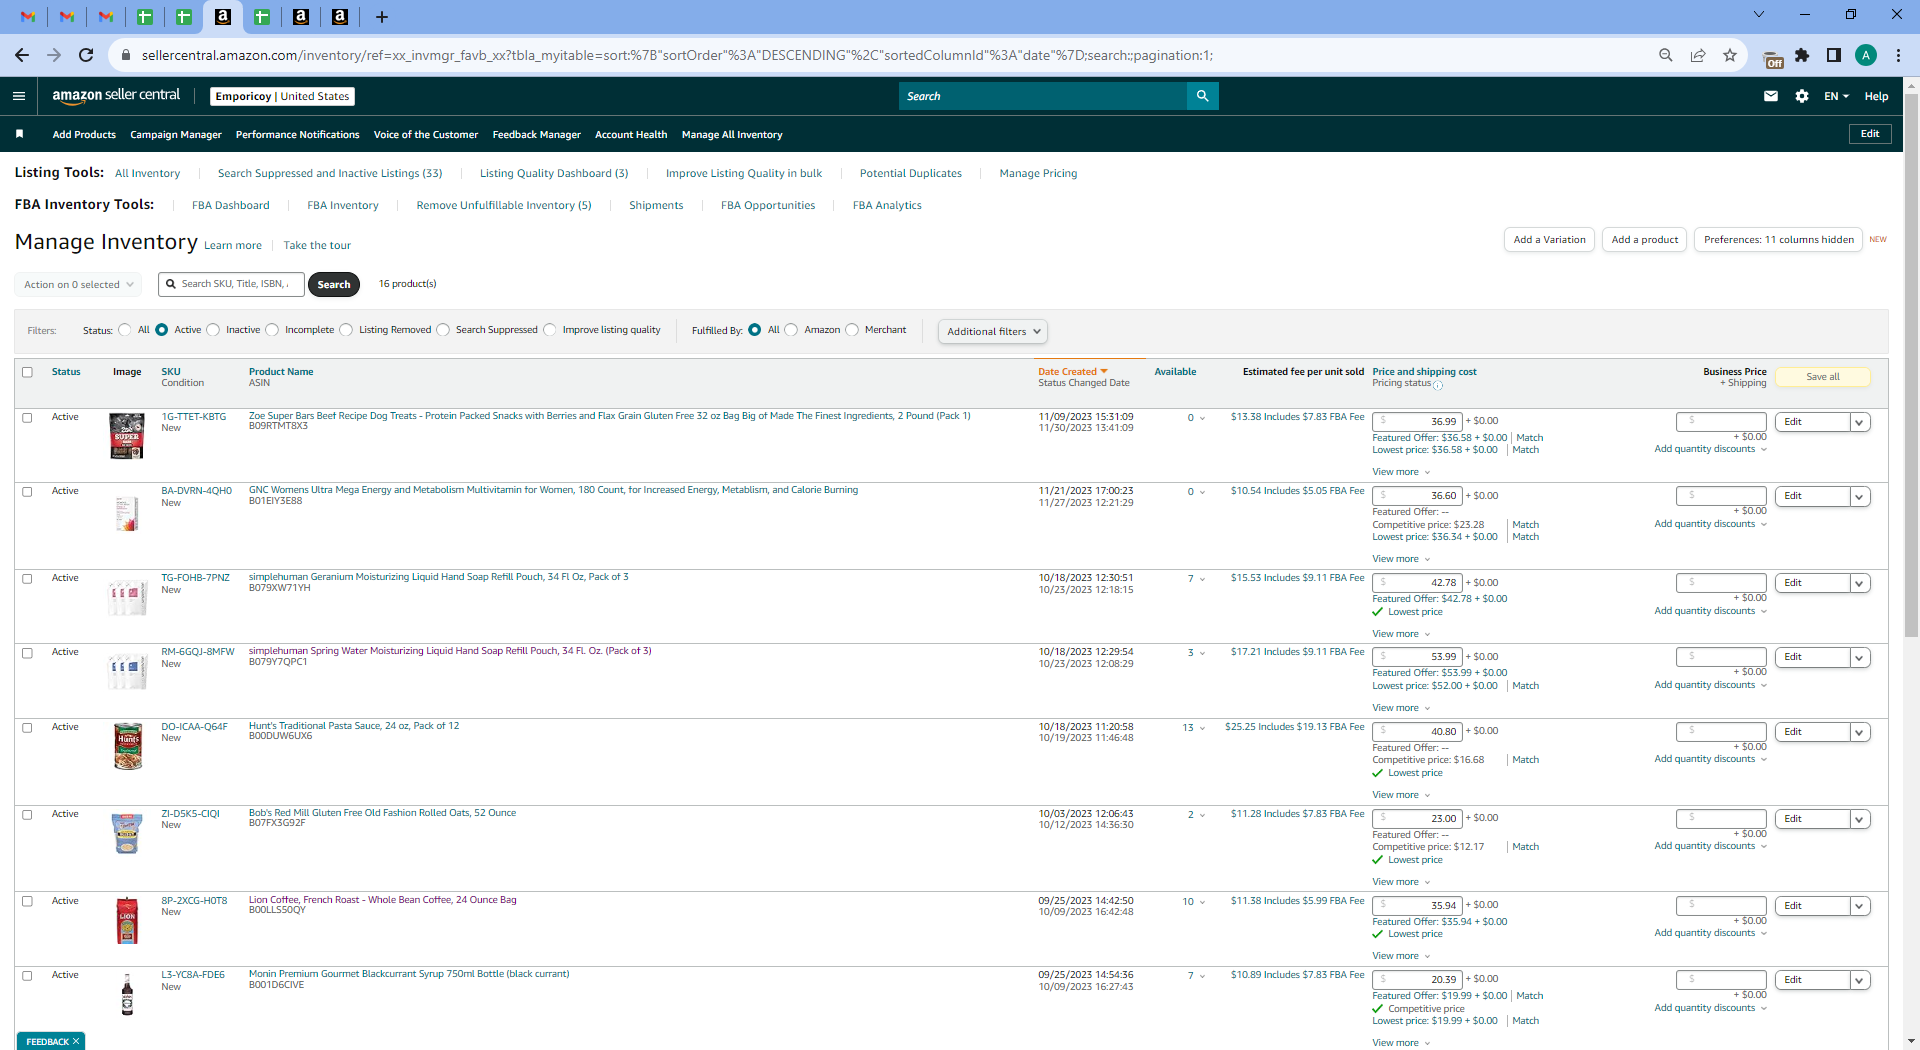This screenshot has width=1920, height=1050.
Task: Open a new browser tab with plus
Action: click(382, 16)
